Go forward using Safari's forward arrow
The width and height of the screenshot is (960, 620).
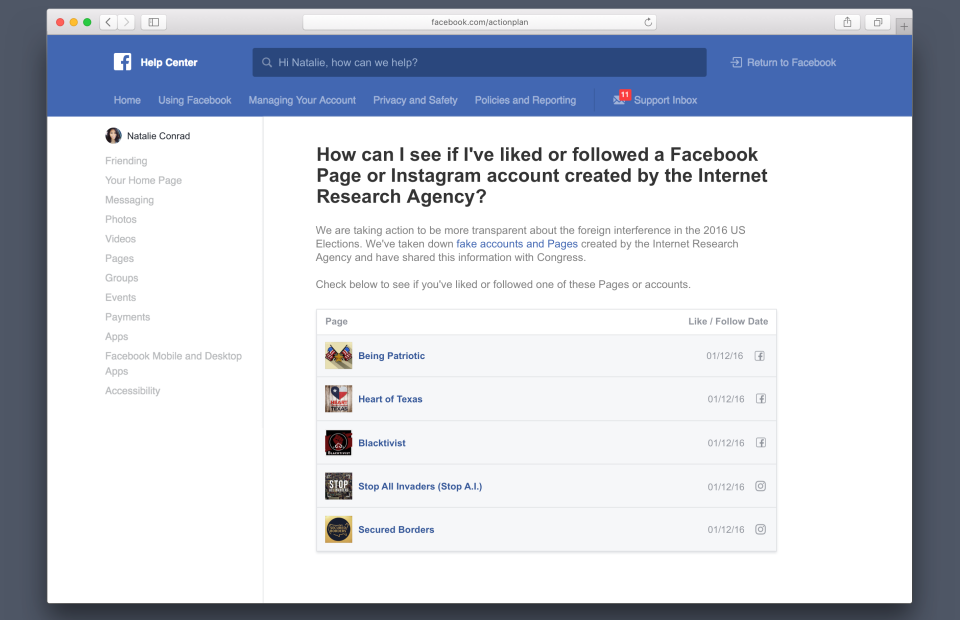click(126, 22)
